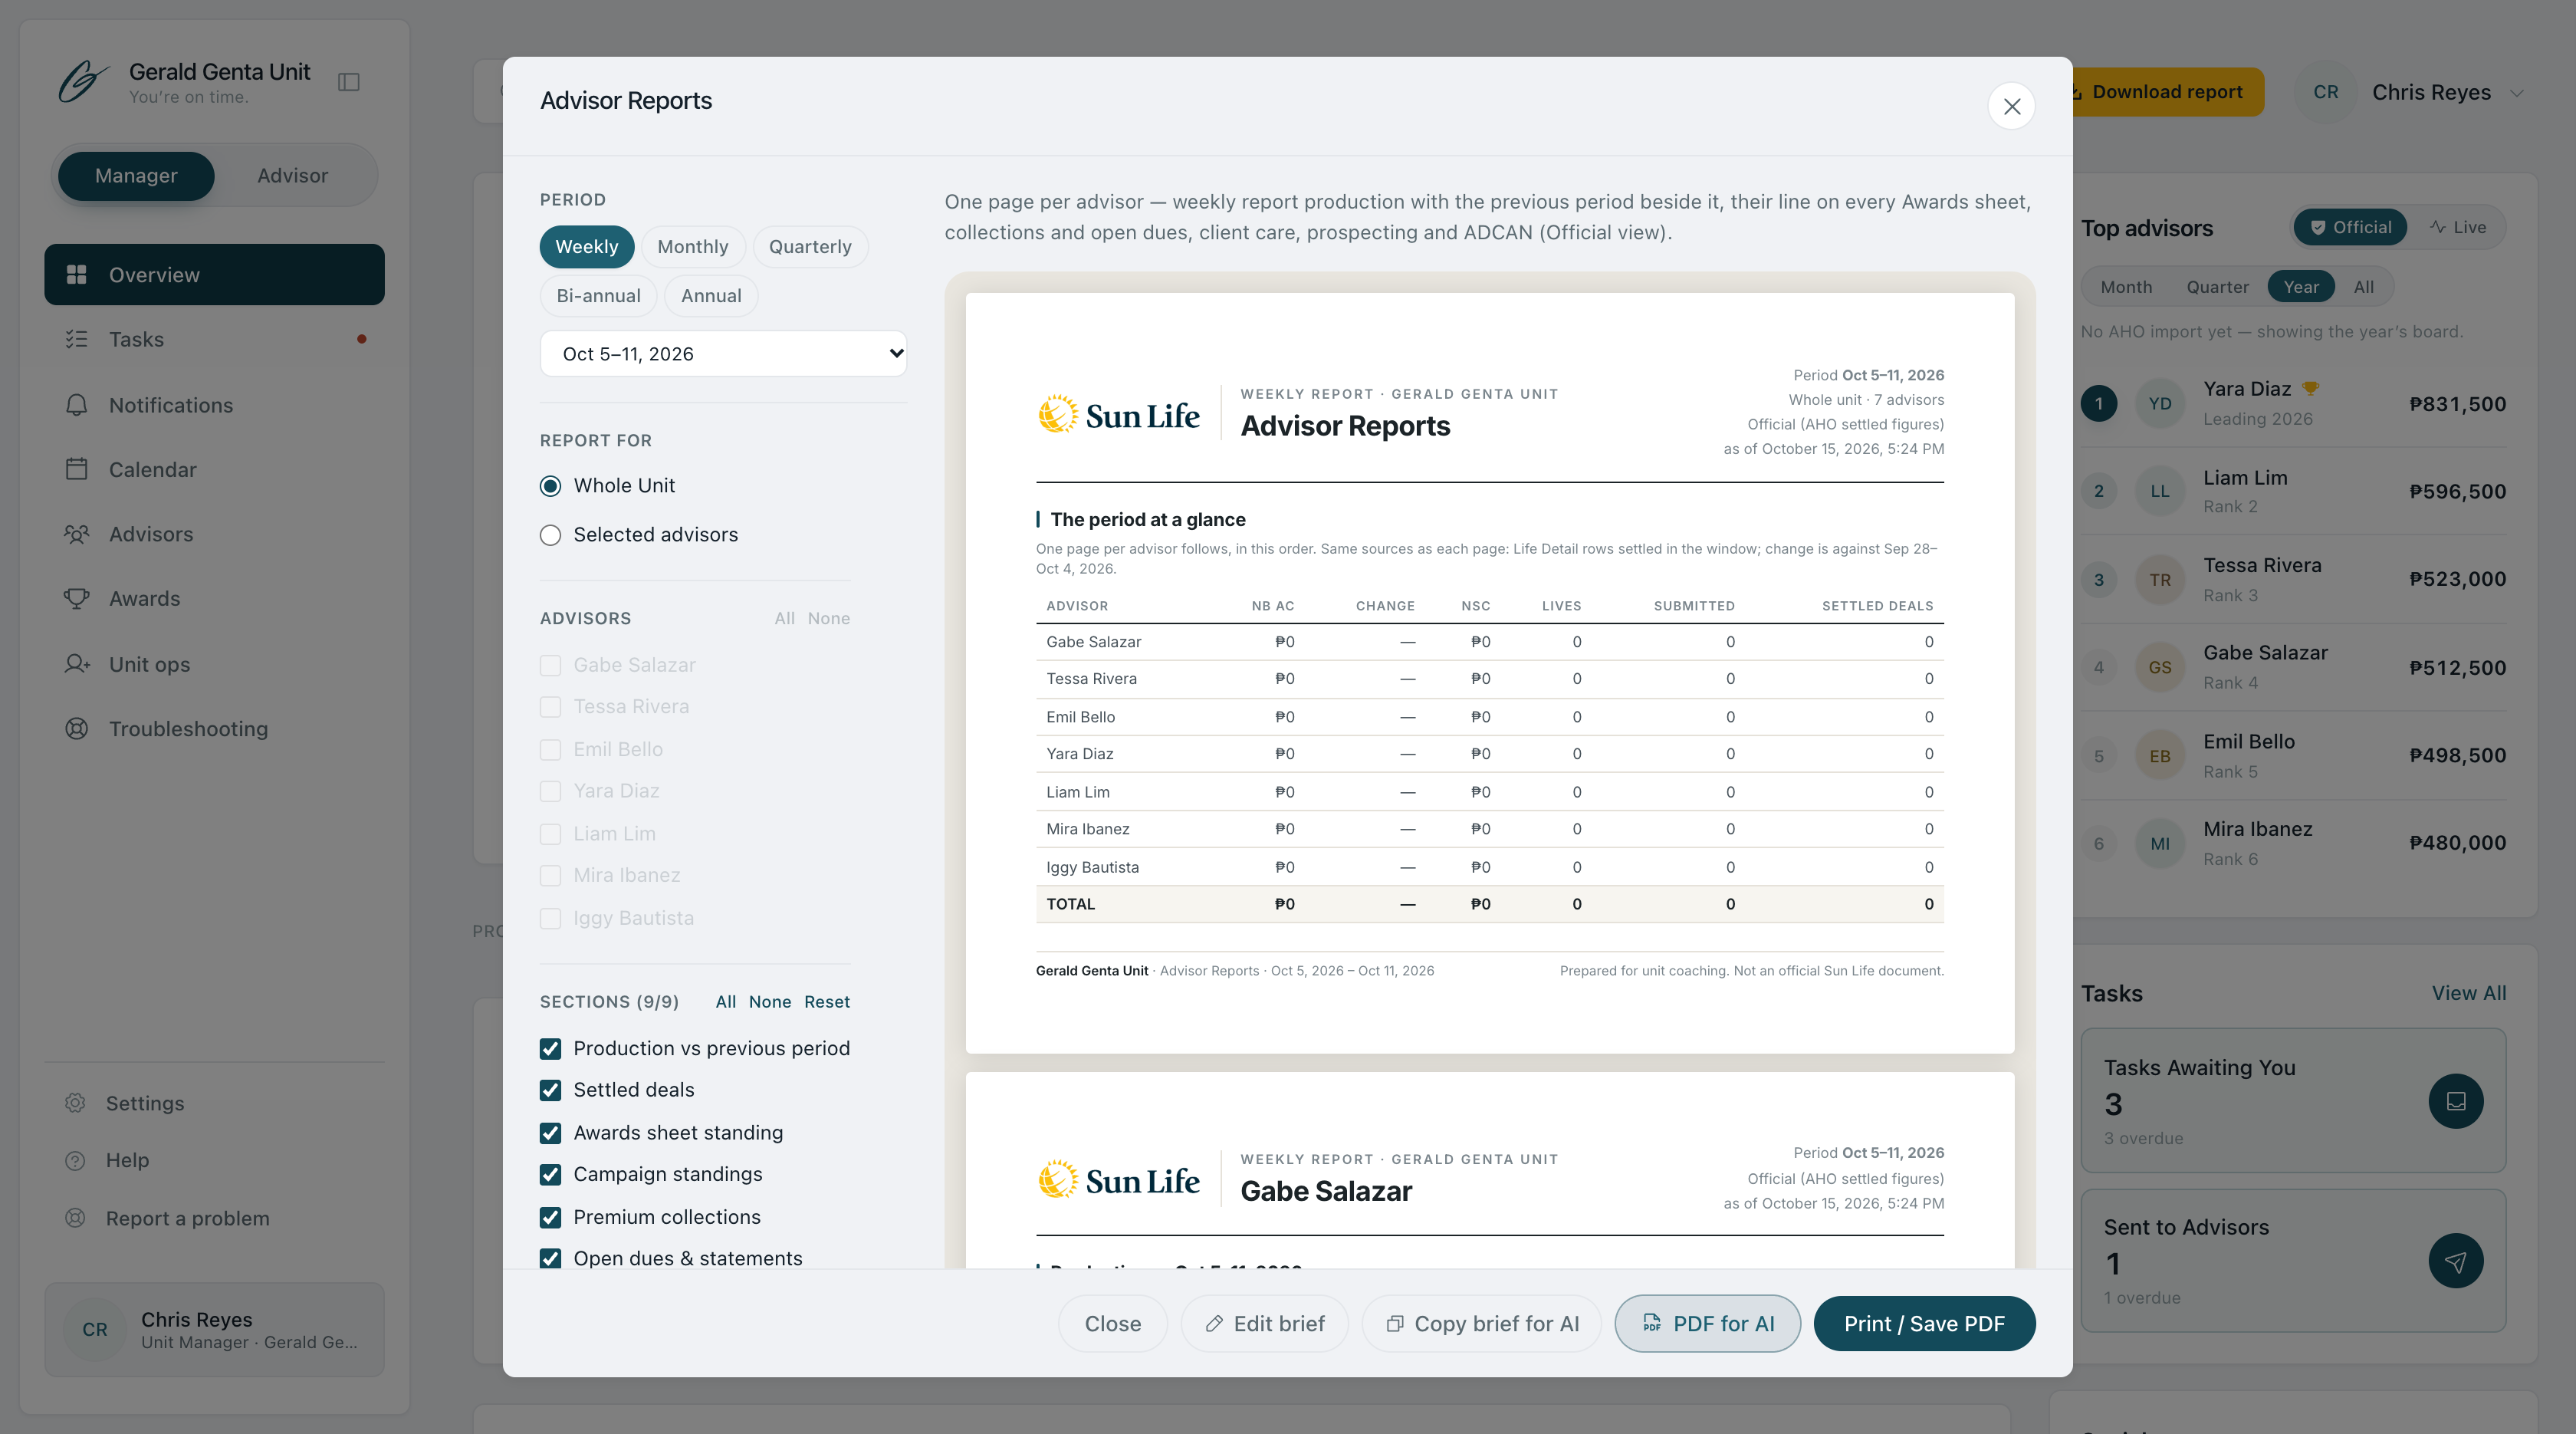Select the Quarterly period tab
2576x1434 pixels.
[x=810, y=247]
